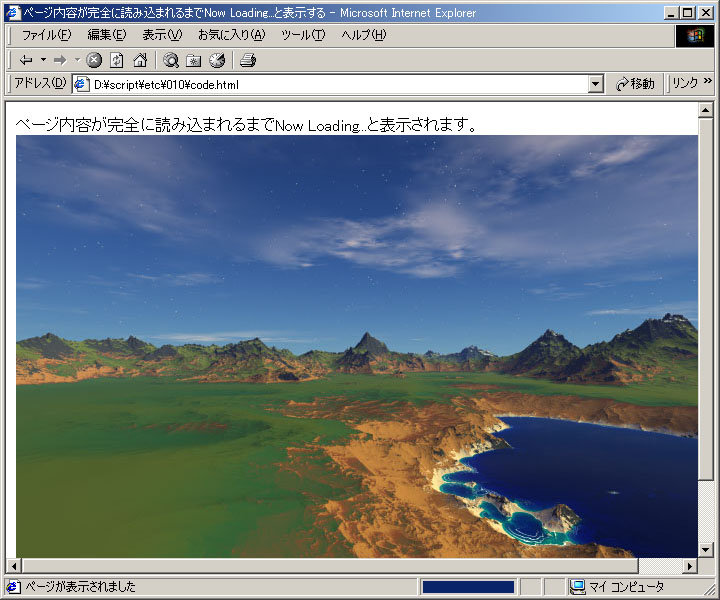Click the vertical scrollbar thumb
This screenshot has height=600, width=720.
705,299
